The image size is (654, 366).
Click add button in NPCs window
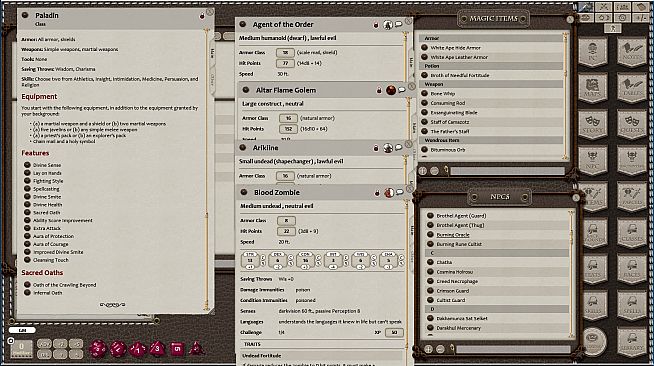428,349
